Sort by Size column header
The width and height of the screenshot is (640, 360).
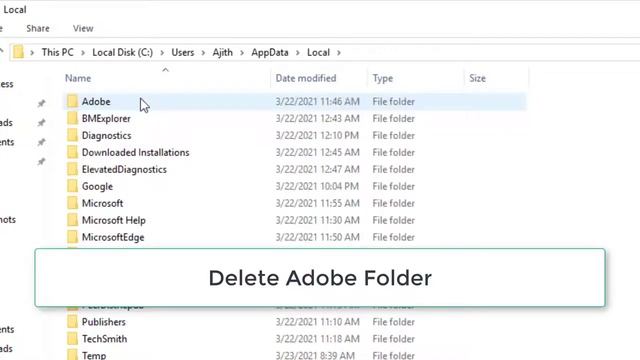[477, 78]
